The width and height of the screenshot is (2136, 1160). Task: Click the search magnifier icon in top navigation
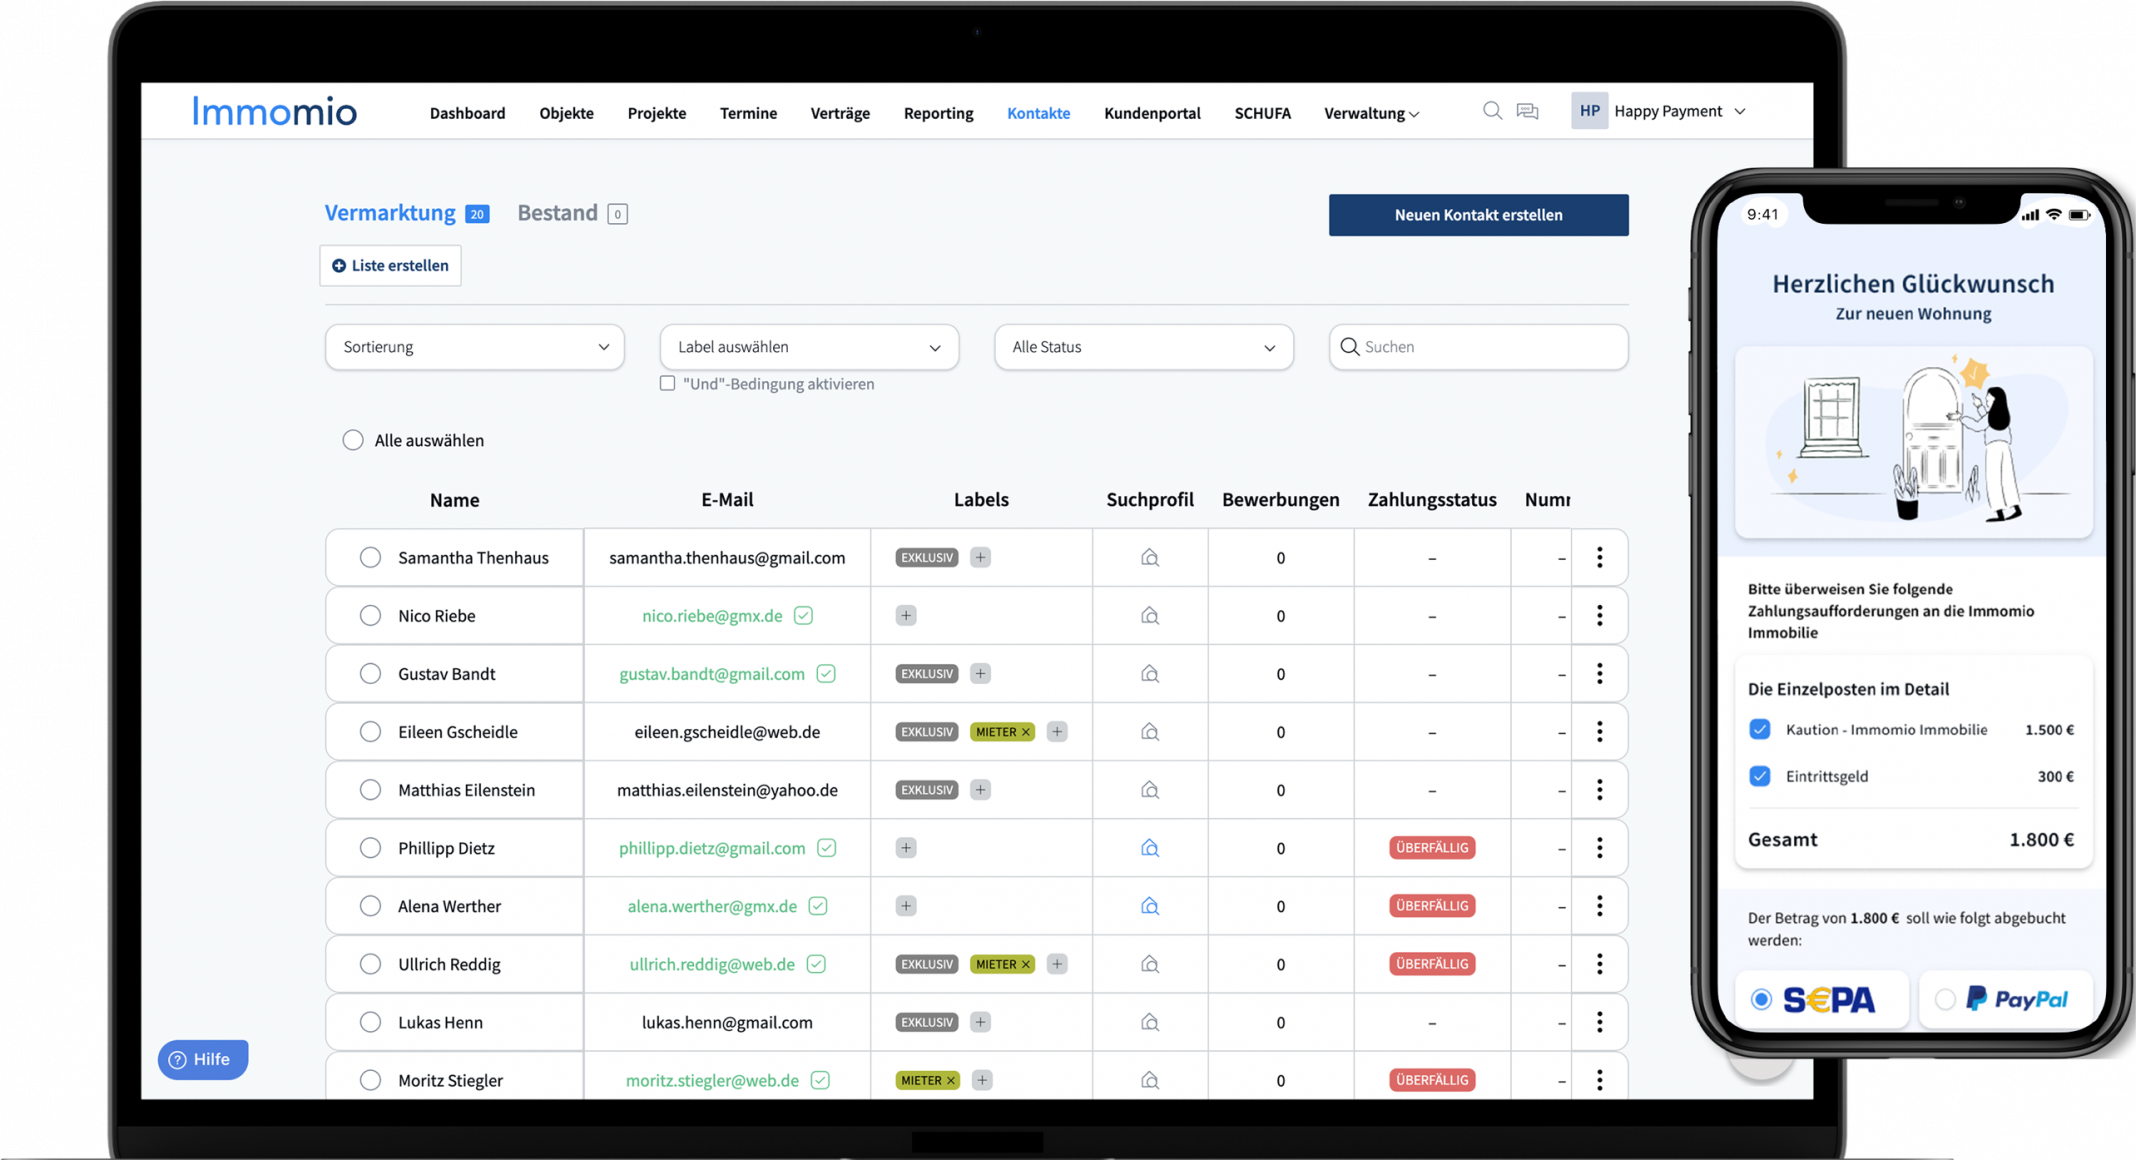click(x=1491, y=111)
